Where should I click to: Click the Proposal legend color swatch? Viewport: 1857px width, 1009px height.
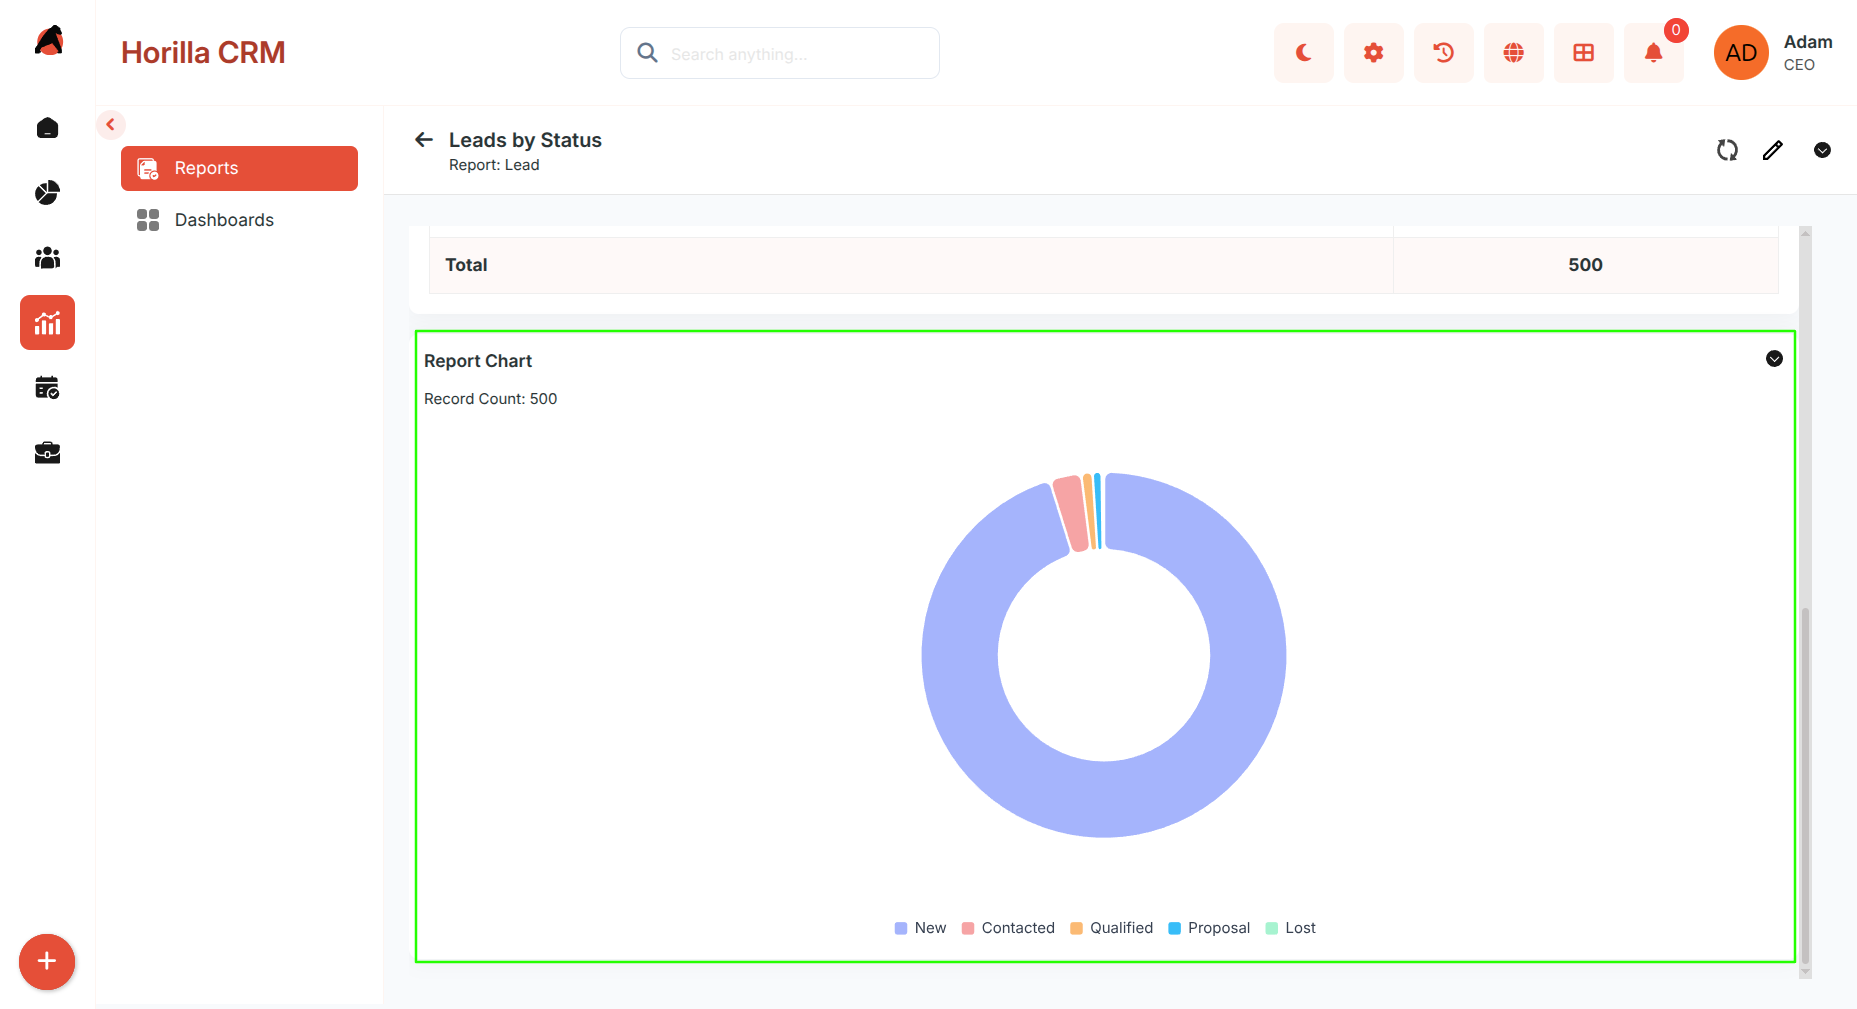[1175, 928]
